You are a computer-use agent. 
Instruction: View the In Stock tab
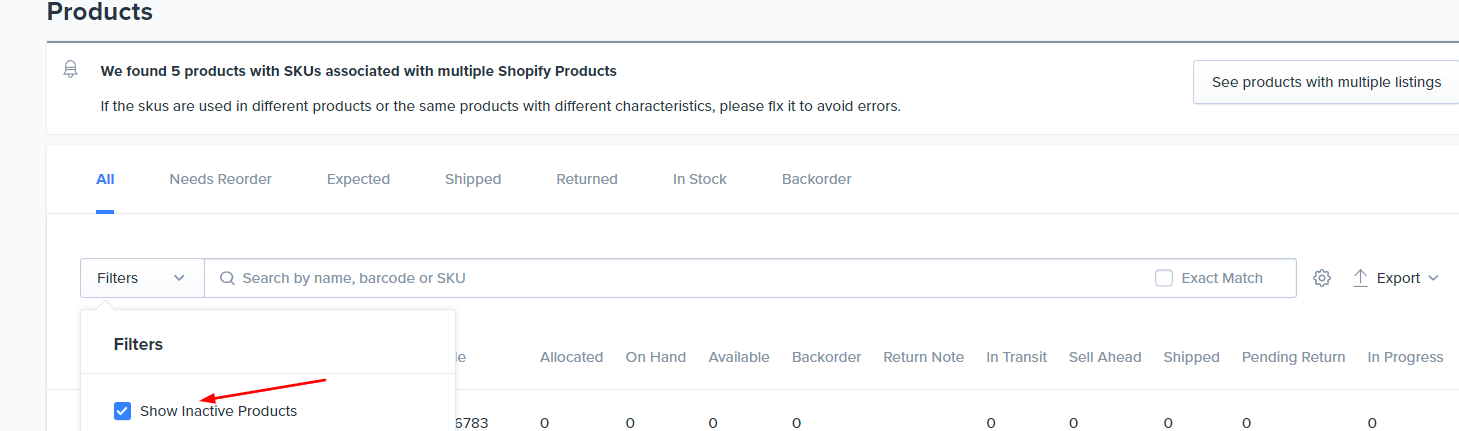[700, 179]
